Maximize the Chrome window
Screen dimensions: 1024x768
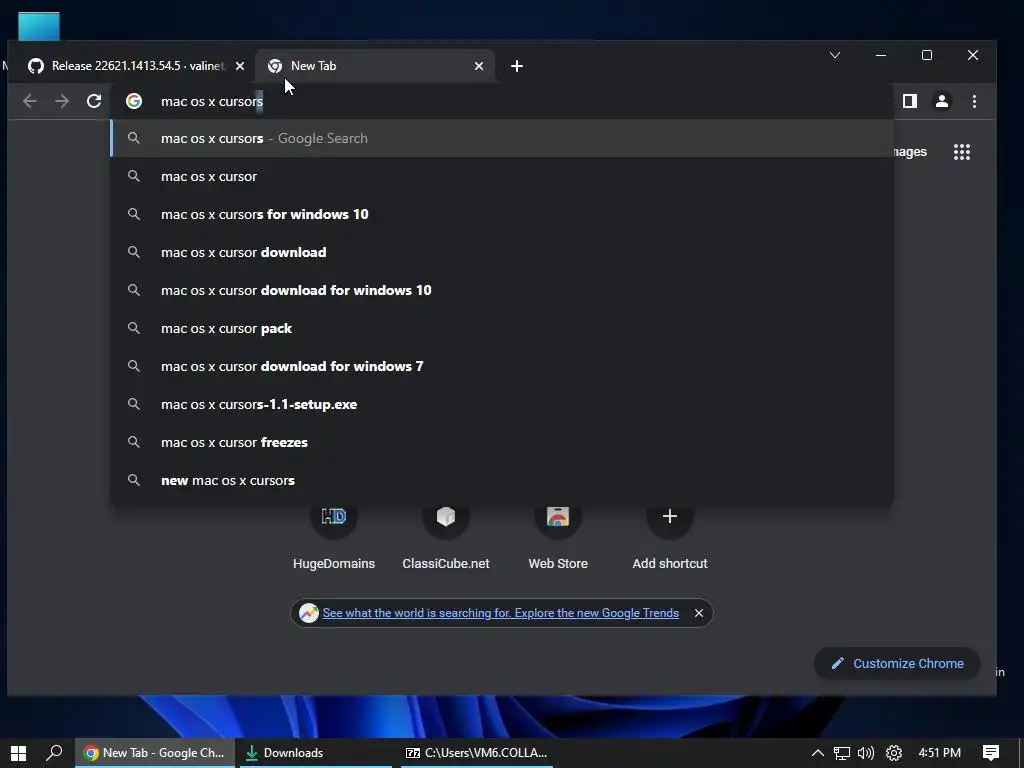pyautogui.click(x=927, y=55)
